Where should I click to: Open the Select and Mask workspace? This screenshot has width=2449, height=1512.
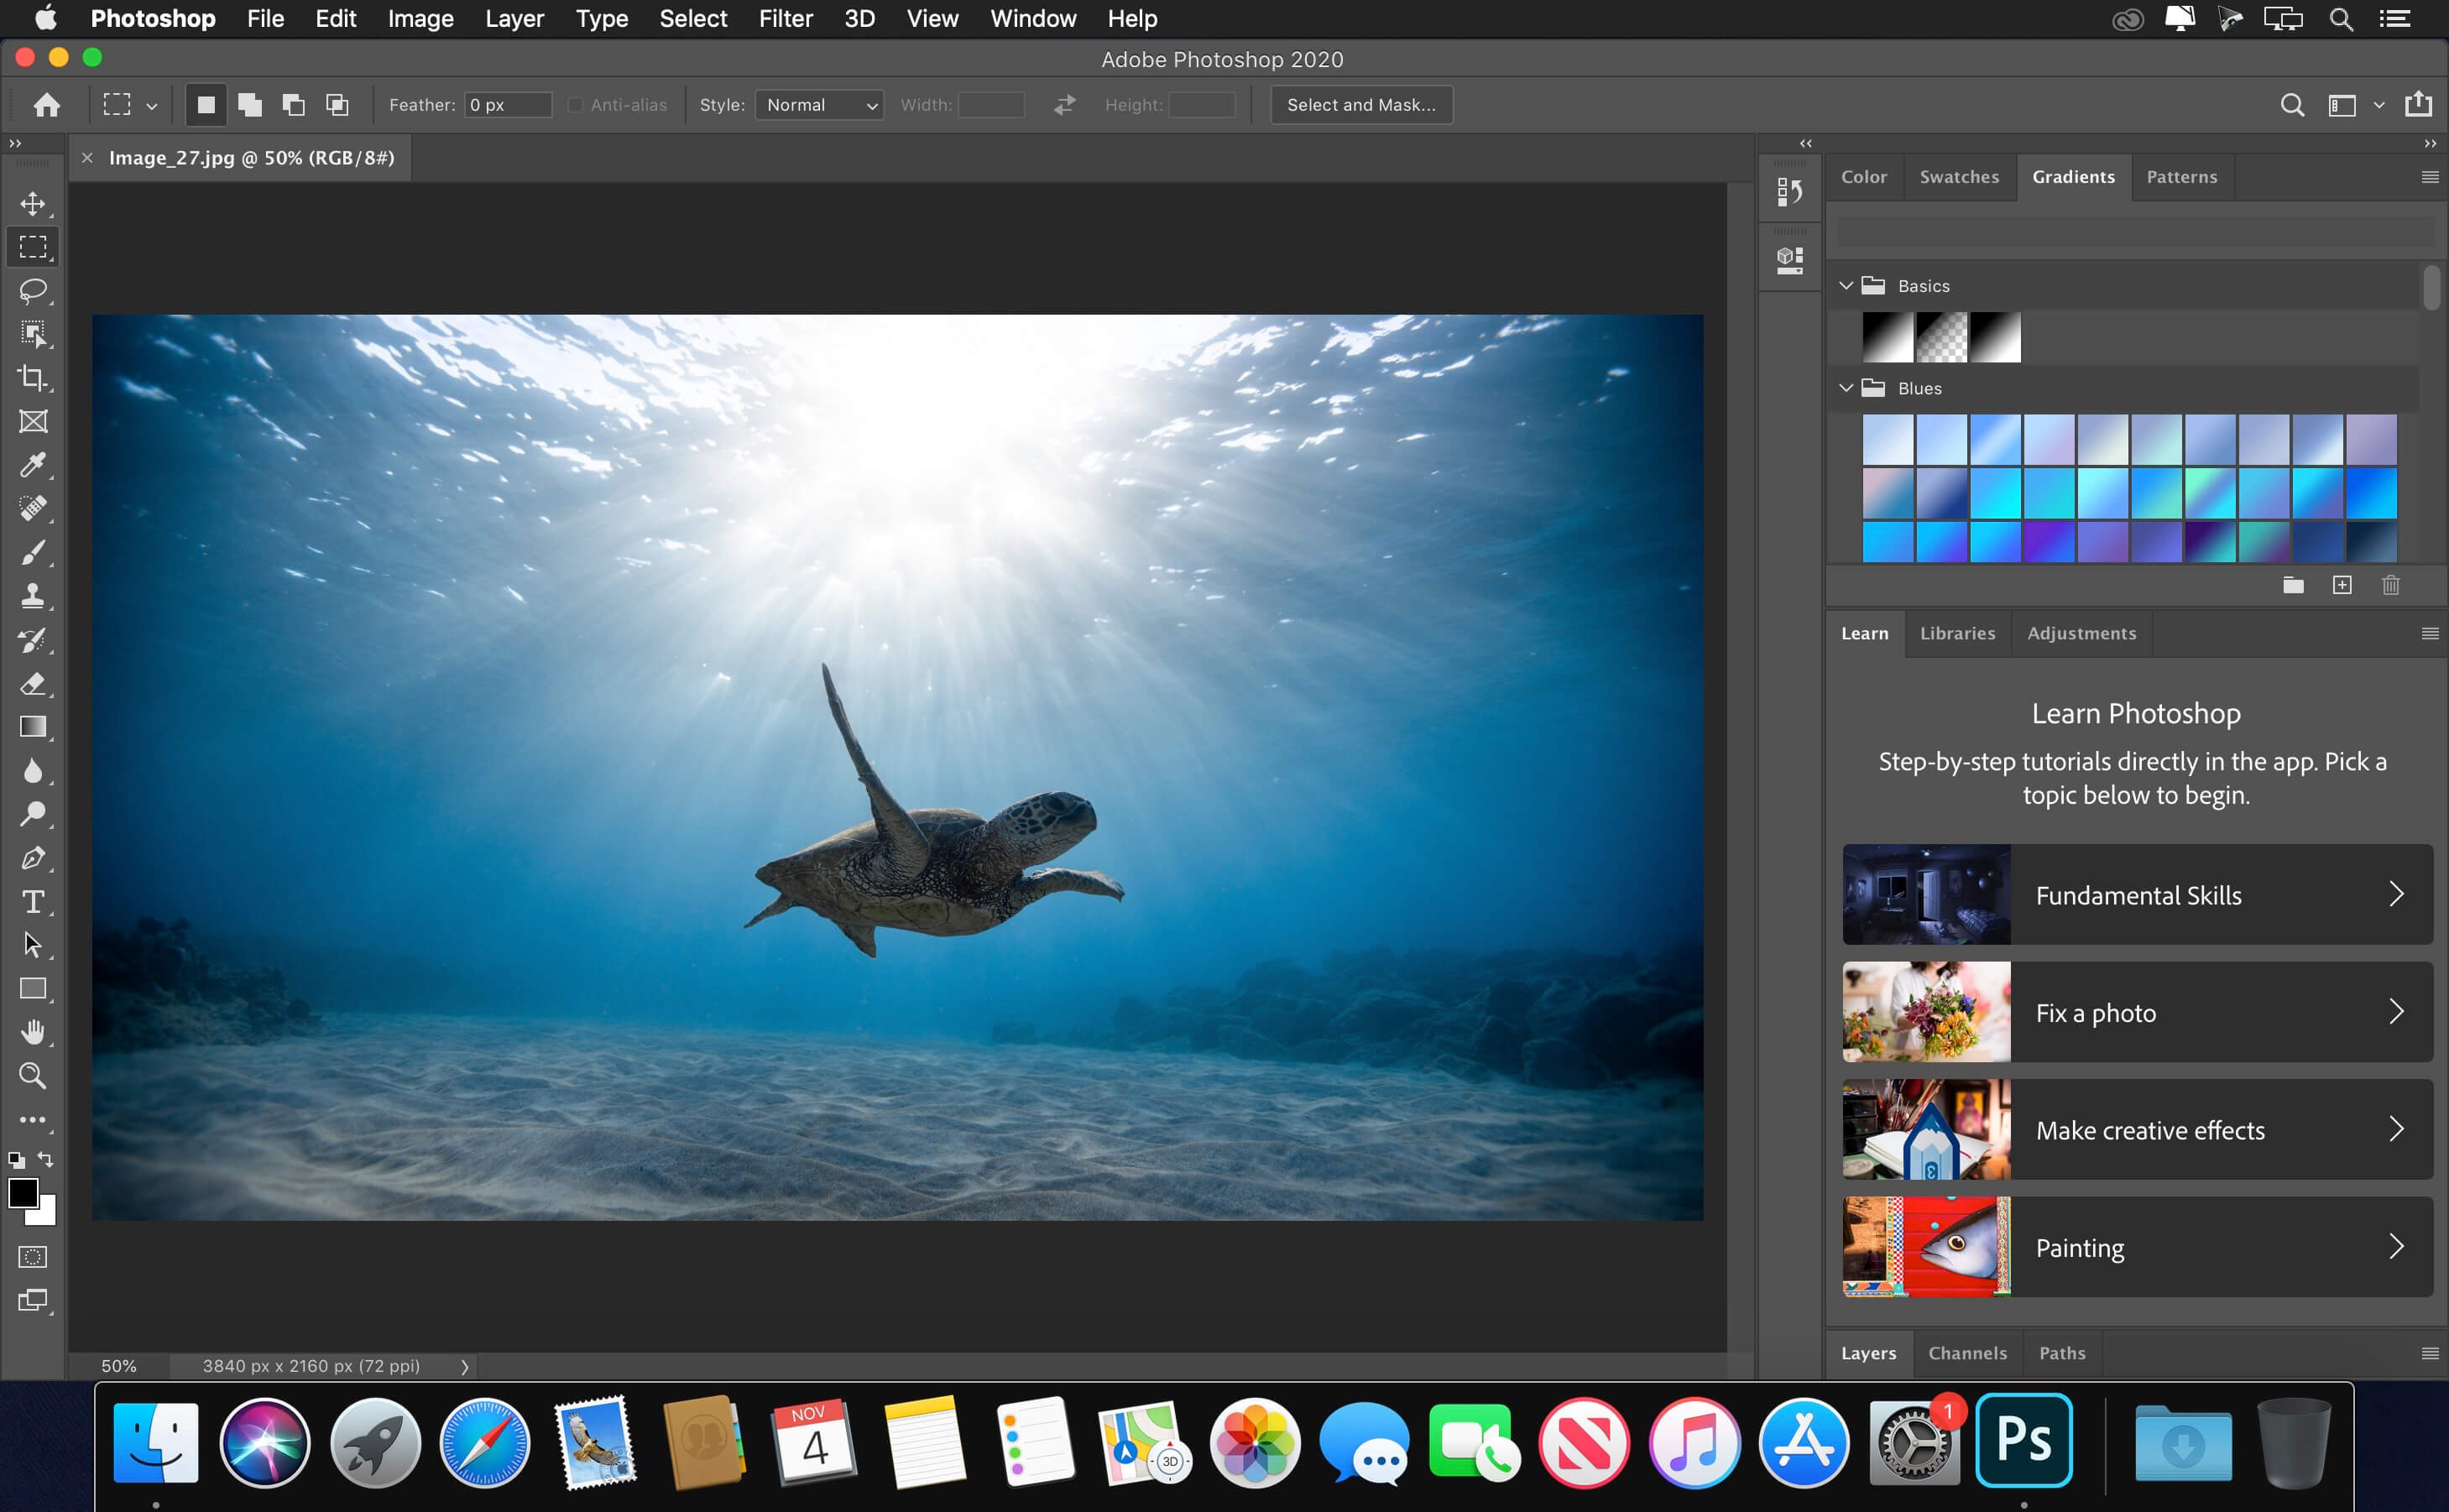(x=1361, y=105)
